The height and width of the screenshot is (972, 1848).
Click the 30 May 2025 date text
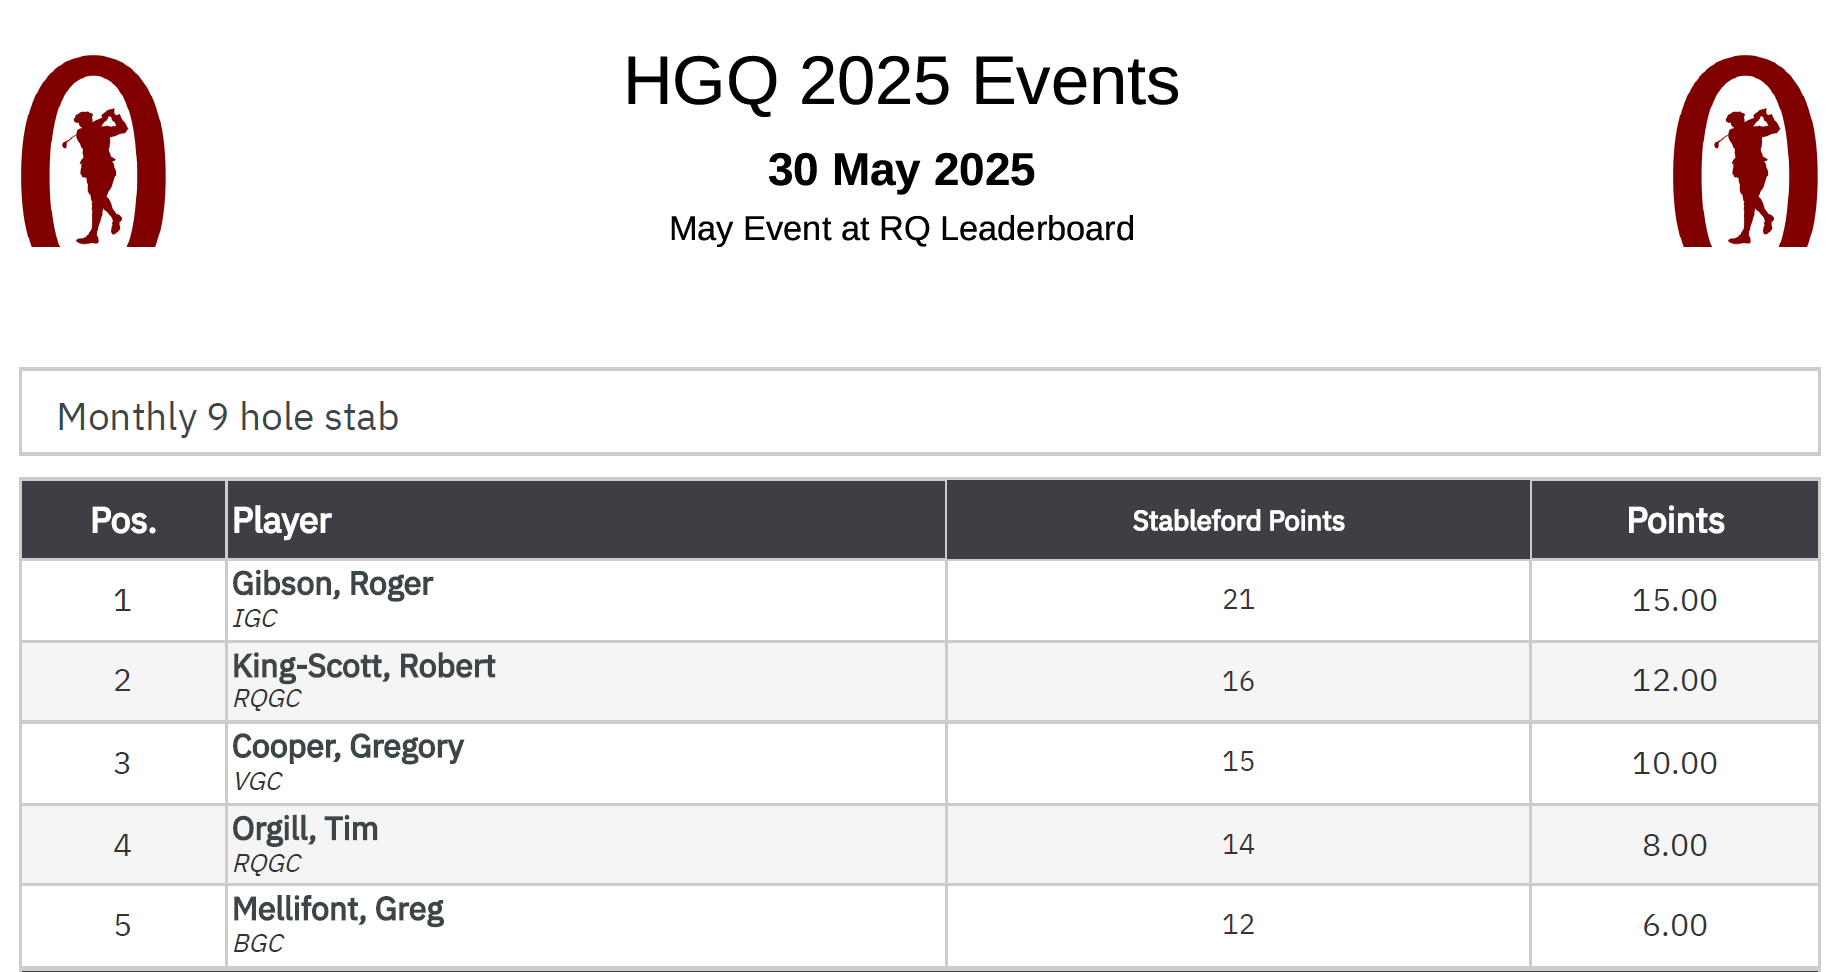[x=901, y=170]
